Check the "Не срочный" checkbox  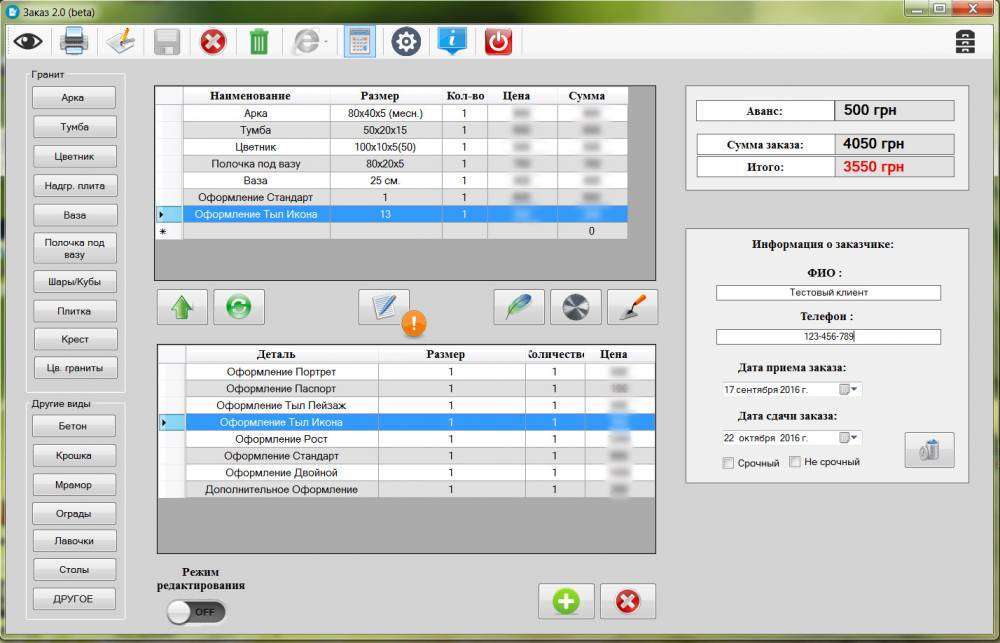[x=795, y=462]
